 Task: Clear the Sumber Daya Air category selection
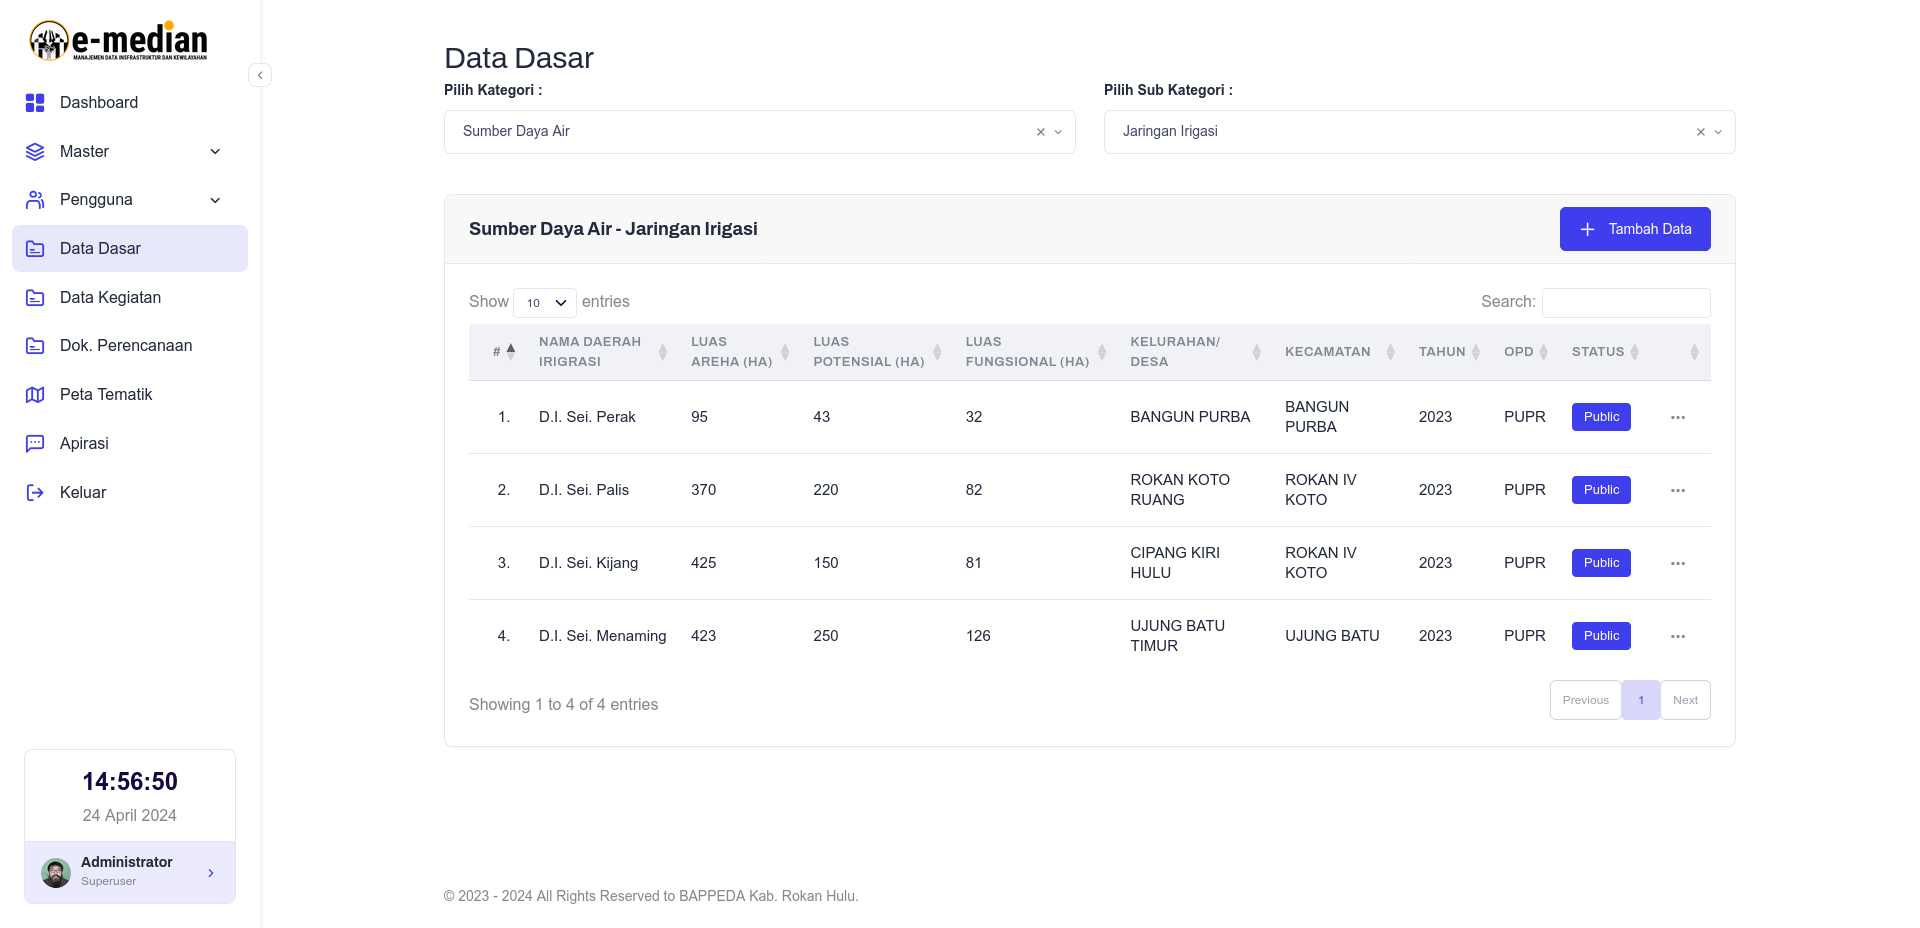coord(1041,132)
